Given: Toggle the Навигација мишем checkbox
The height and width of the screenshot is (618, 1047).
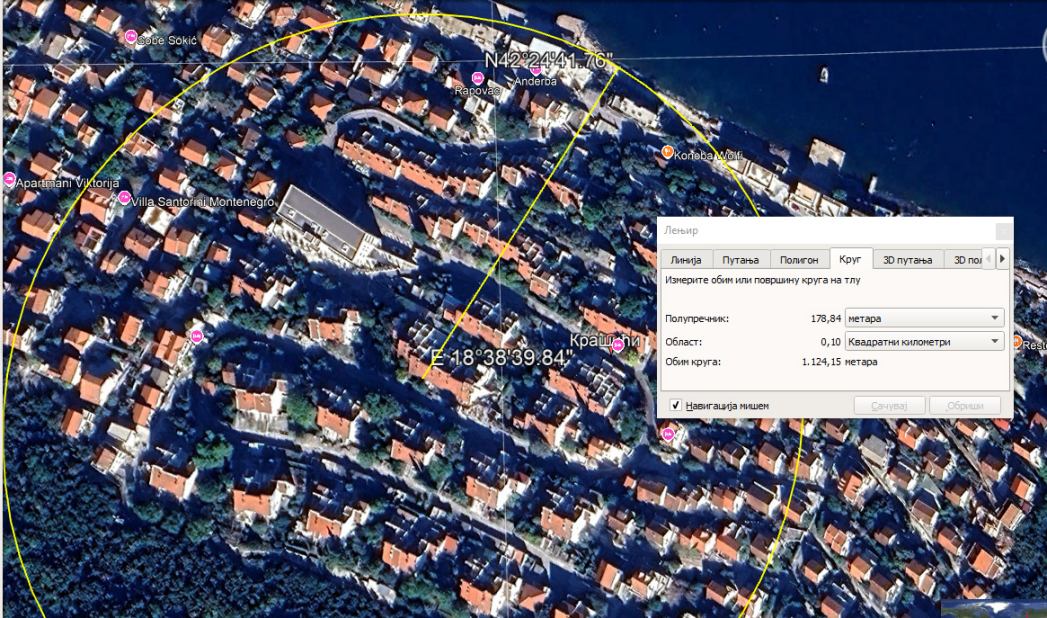Looking at the screenshot, I should pos(676,405).
